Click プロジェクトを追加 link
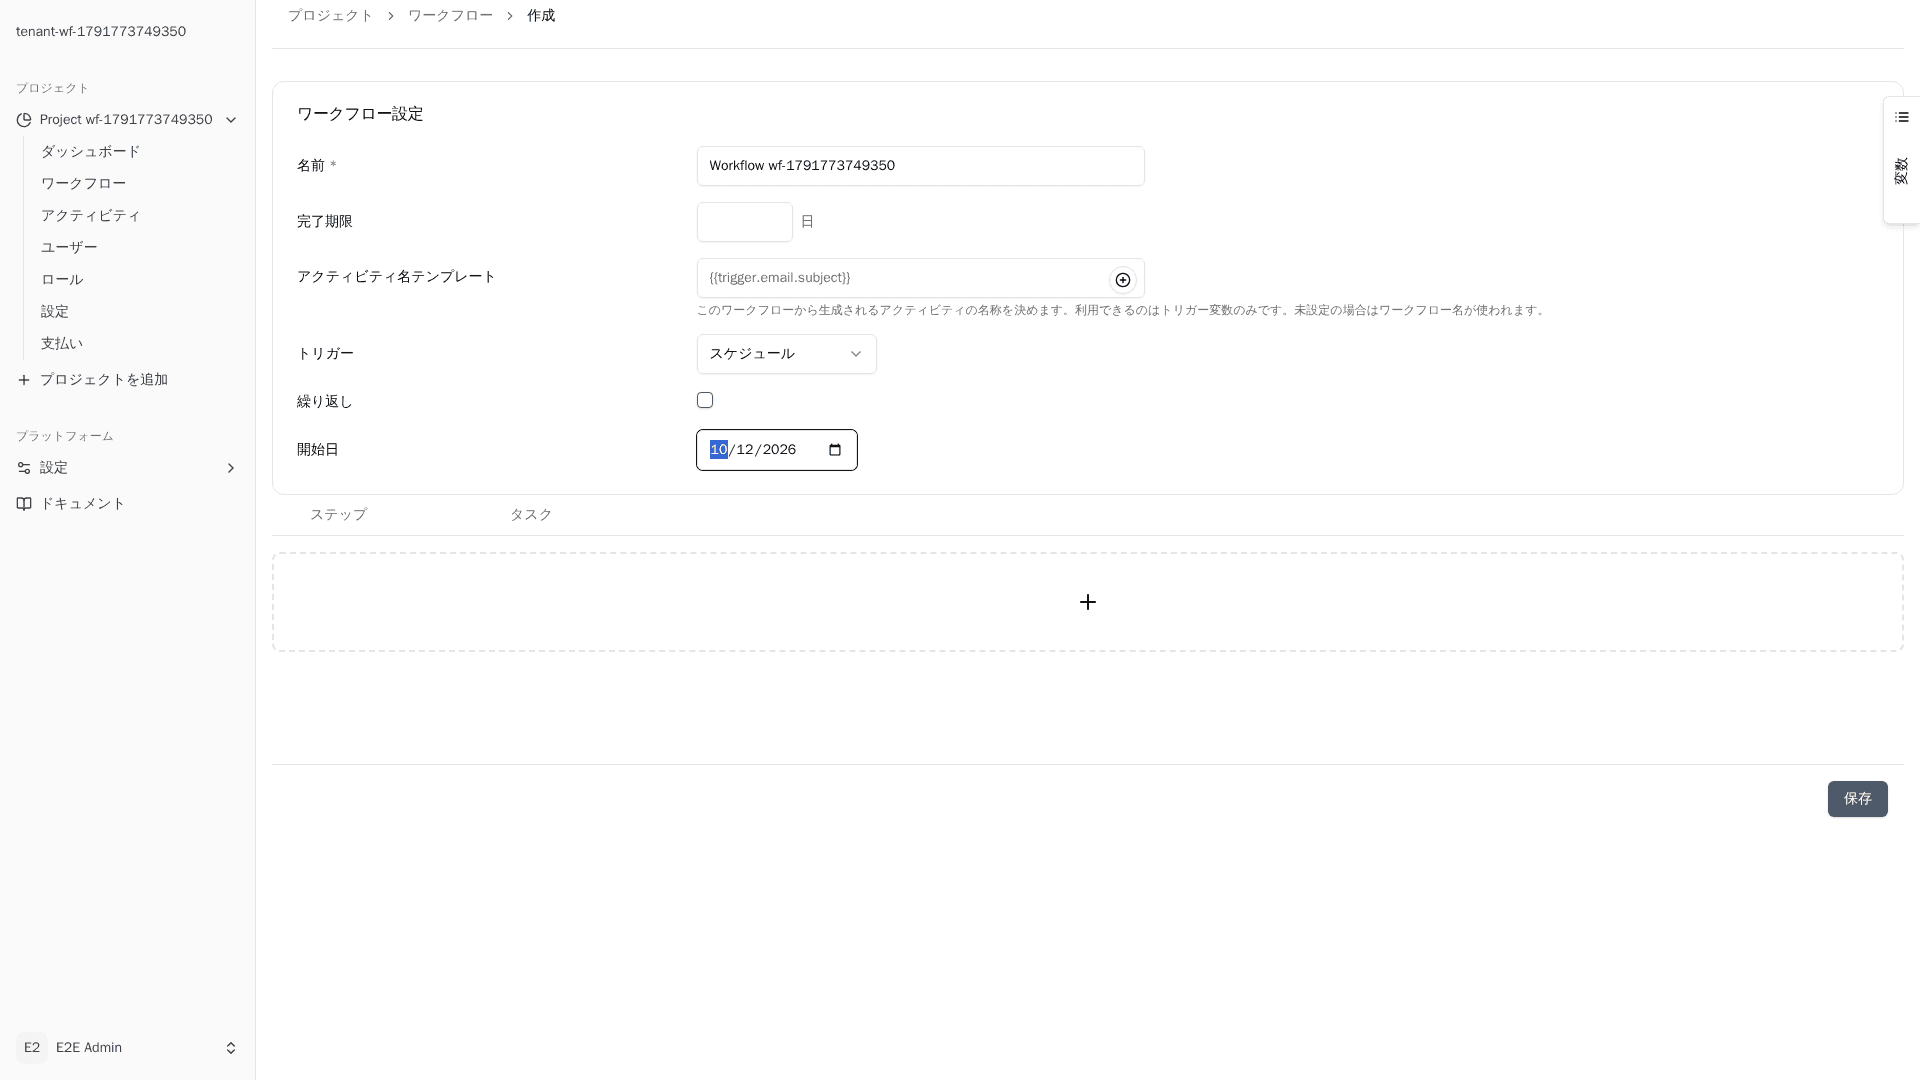 (104, 380)
